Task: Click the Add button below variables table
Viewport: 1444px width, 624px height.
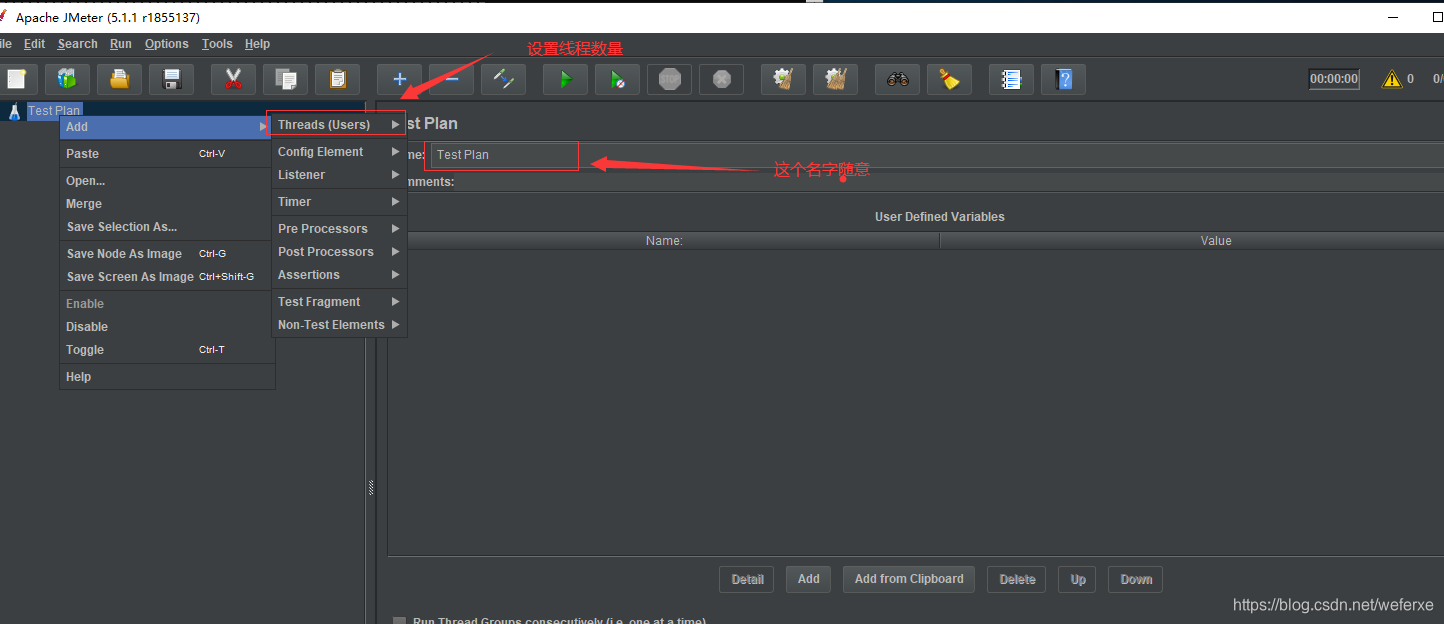Action: [809, 579]
